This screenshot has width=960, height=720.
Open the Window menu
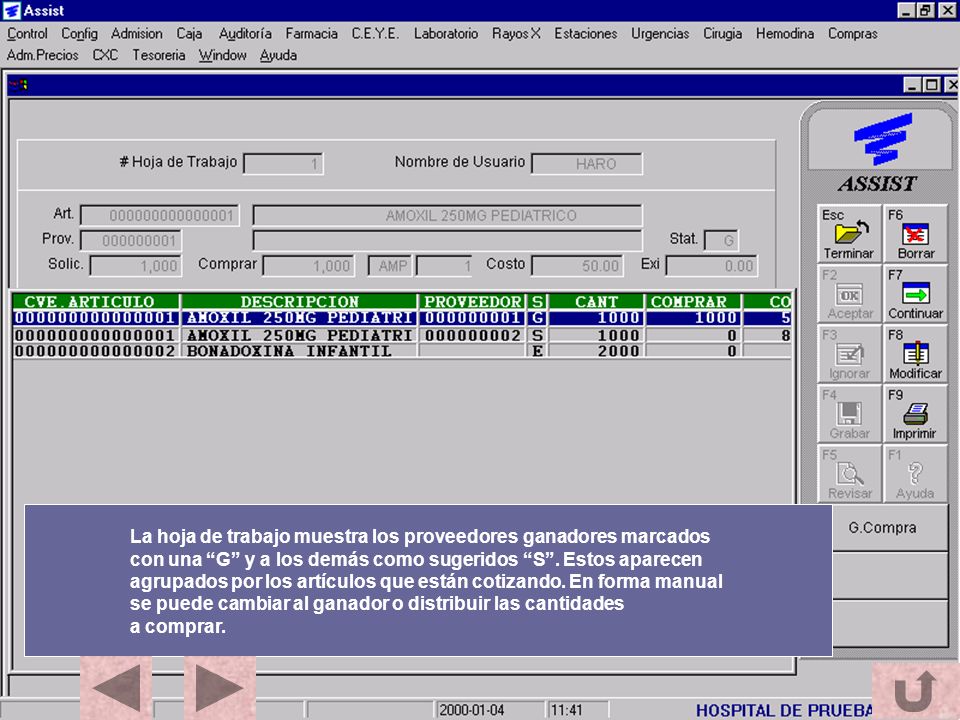coord(222,55)
